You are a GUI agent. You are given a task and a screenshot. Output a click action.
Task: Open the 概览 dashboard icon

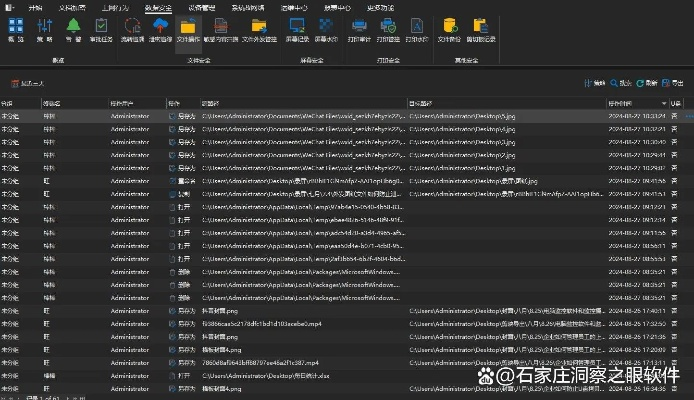tap(16, 31)
